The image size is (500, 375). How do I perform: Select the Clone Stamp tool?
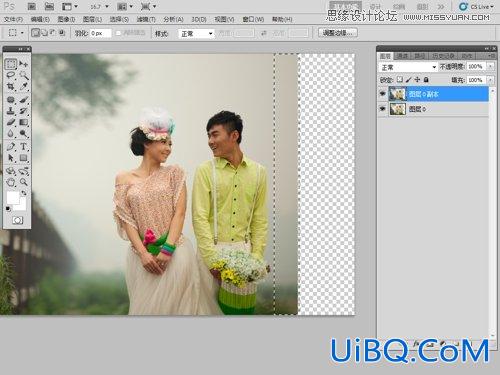click(11, 111)
